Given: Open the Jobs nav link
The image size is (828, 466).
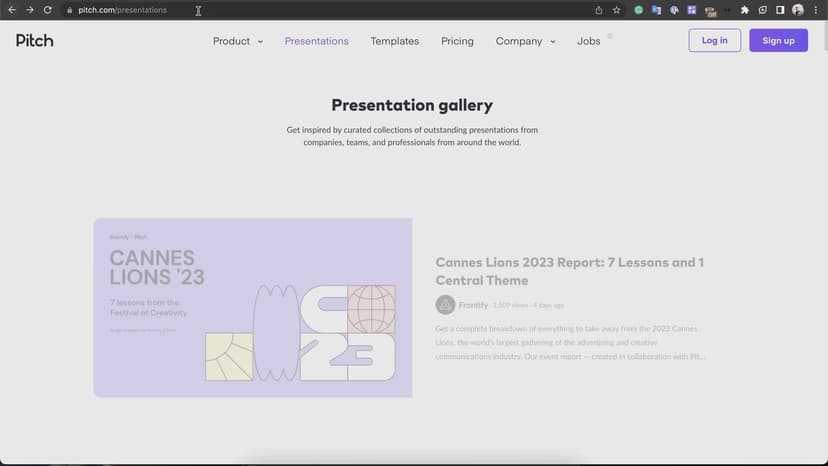Looking at the screenshot, I should tap(588, 41).
